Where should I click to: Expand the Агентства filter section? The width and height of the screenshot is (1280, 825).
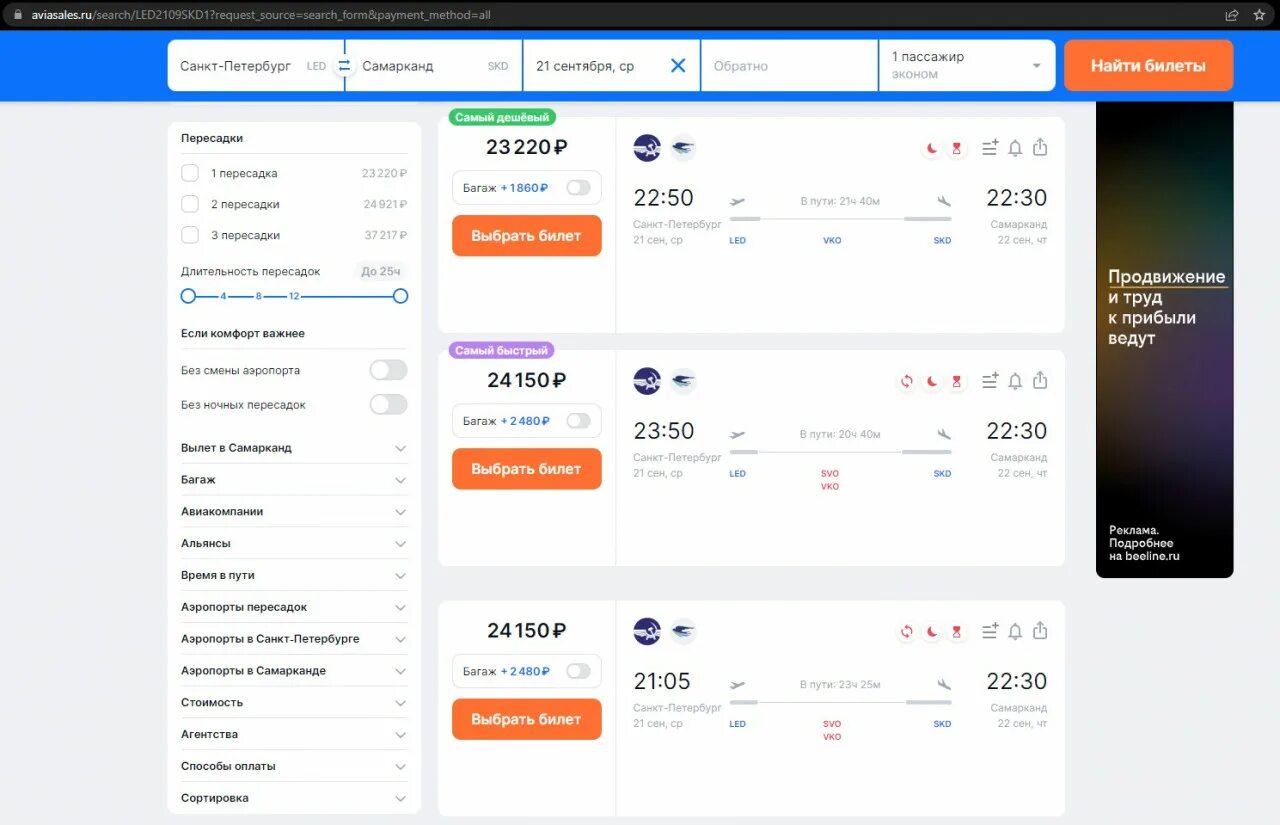point(294,734)
